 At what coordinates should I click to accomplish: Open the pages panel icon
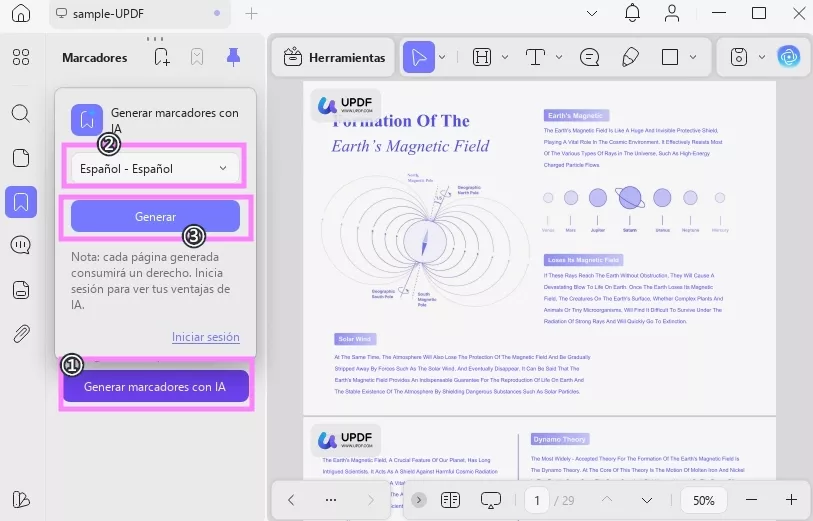[21, 158]
